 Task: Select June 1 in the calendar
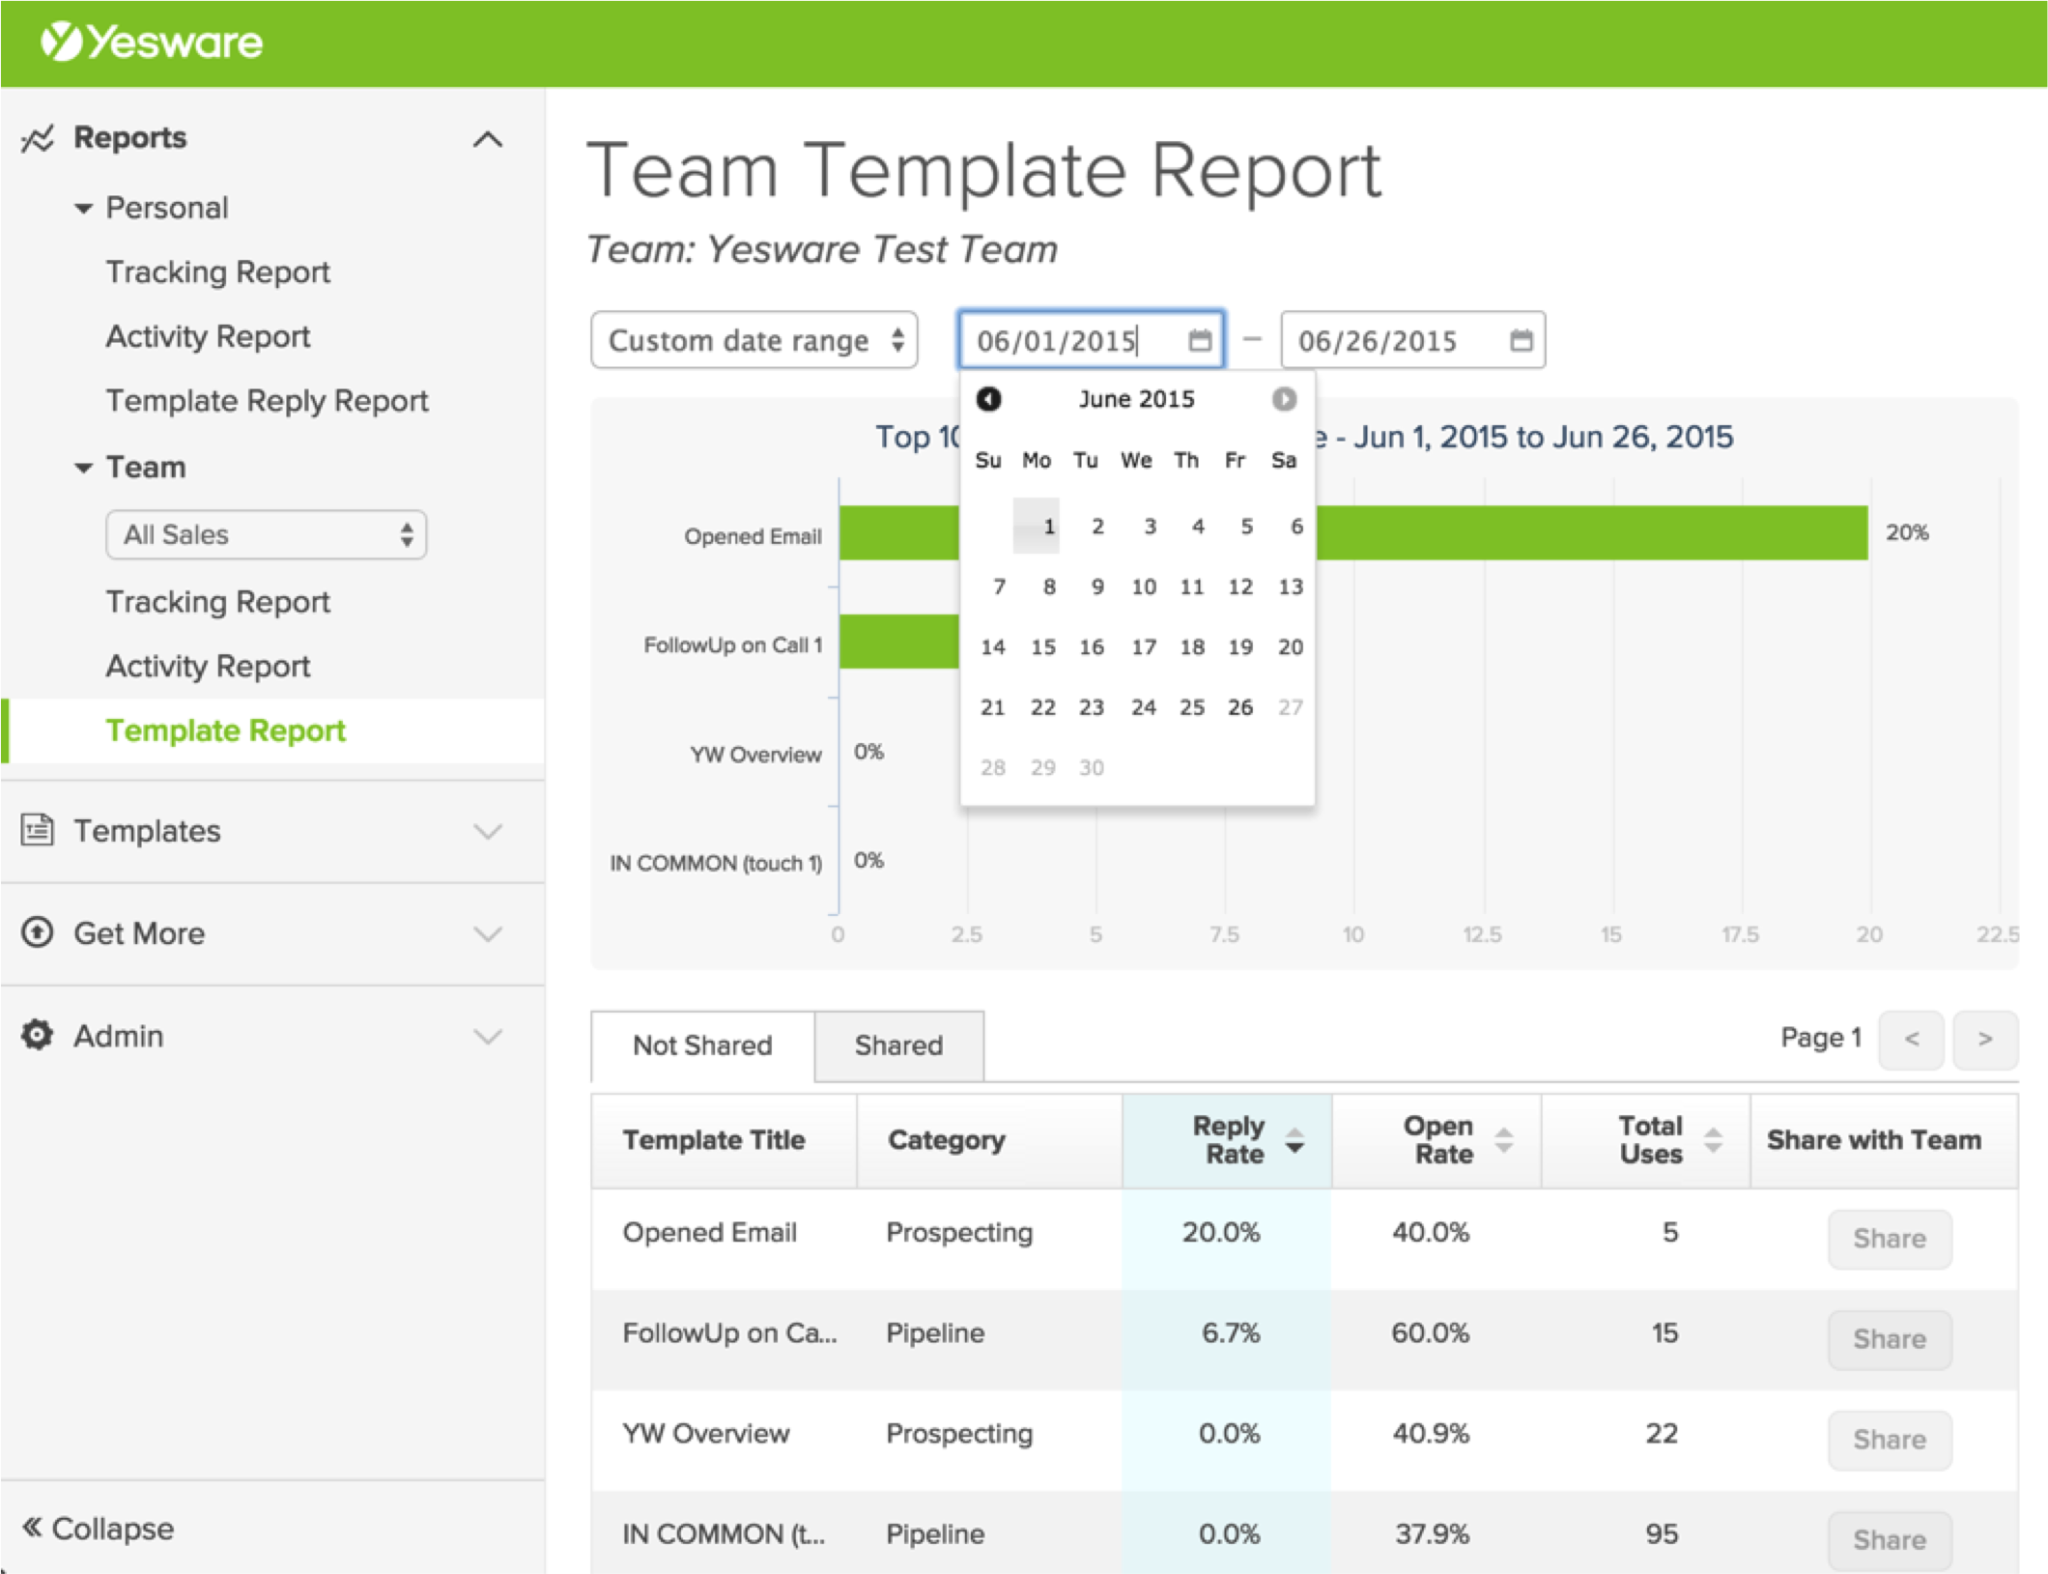point(1036,526)
